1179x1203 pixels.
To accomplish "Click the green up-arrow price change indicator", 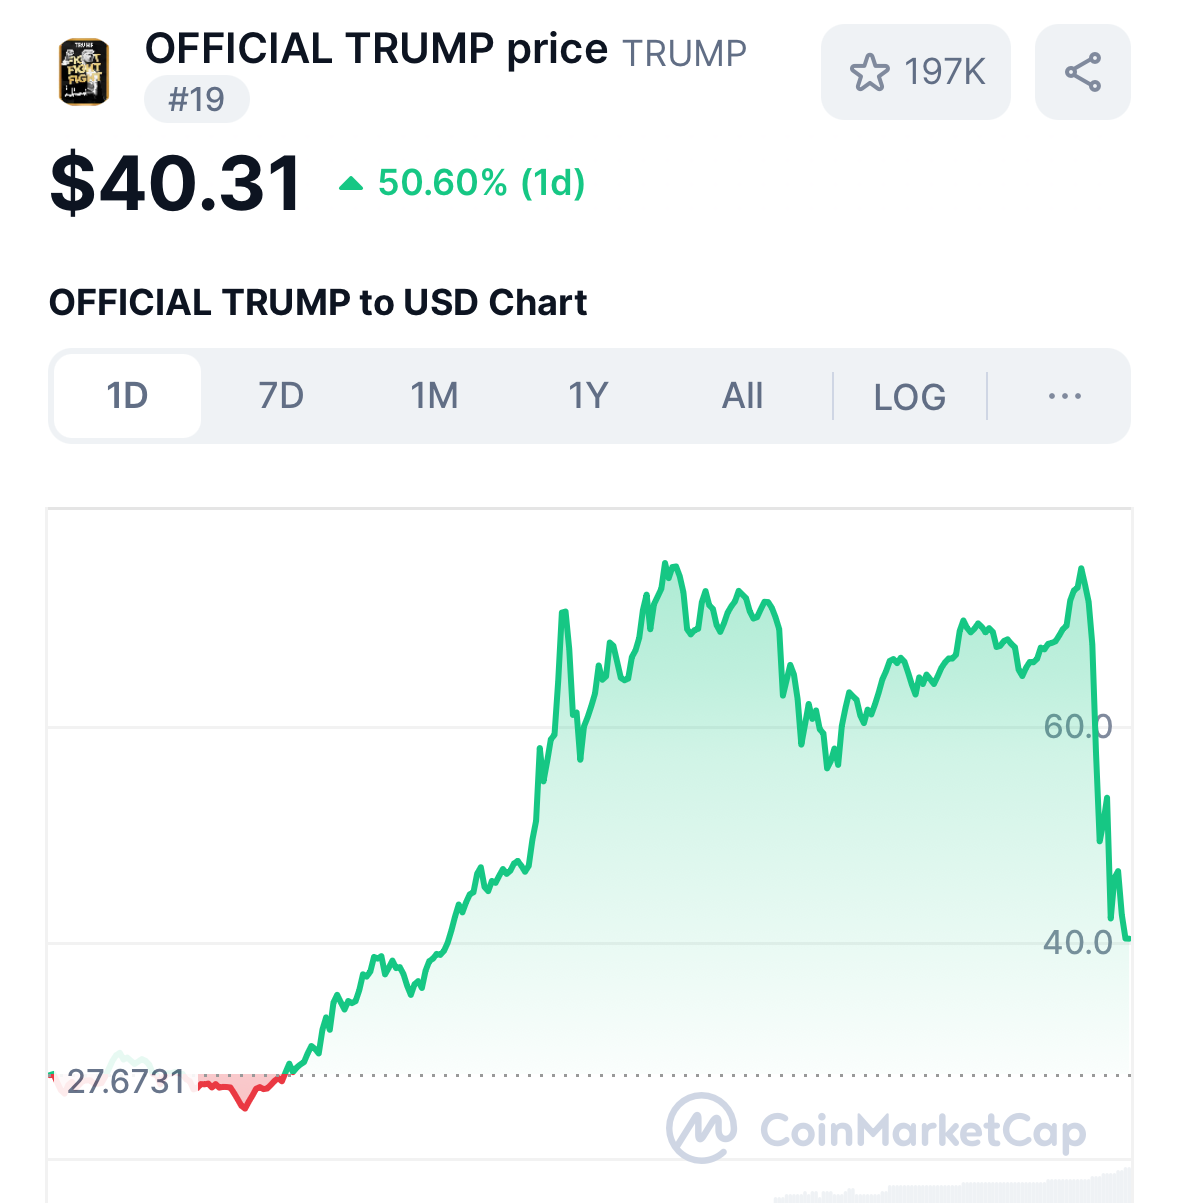I will [351, 183].
